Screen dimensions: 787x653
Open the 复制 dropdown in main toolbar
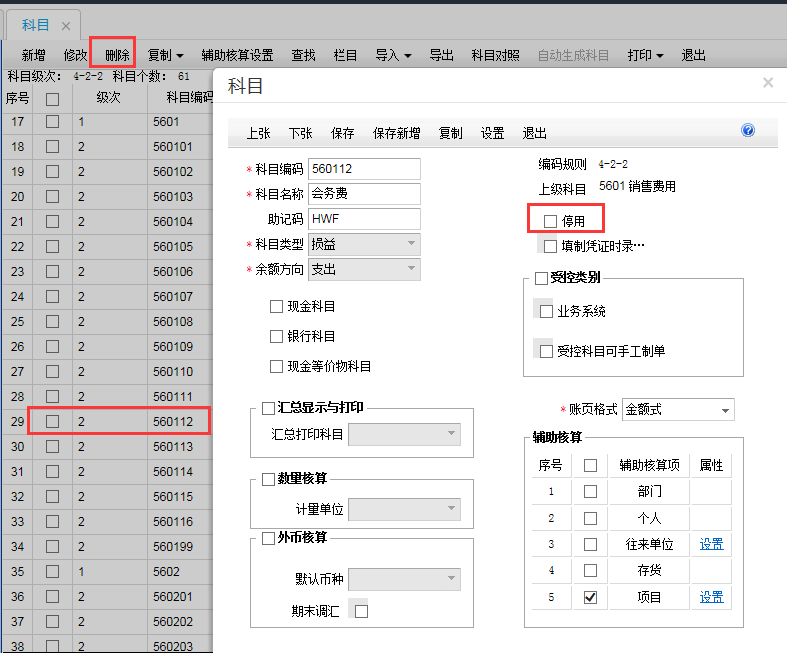pos(165,55)
